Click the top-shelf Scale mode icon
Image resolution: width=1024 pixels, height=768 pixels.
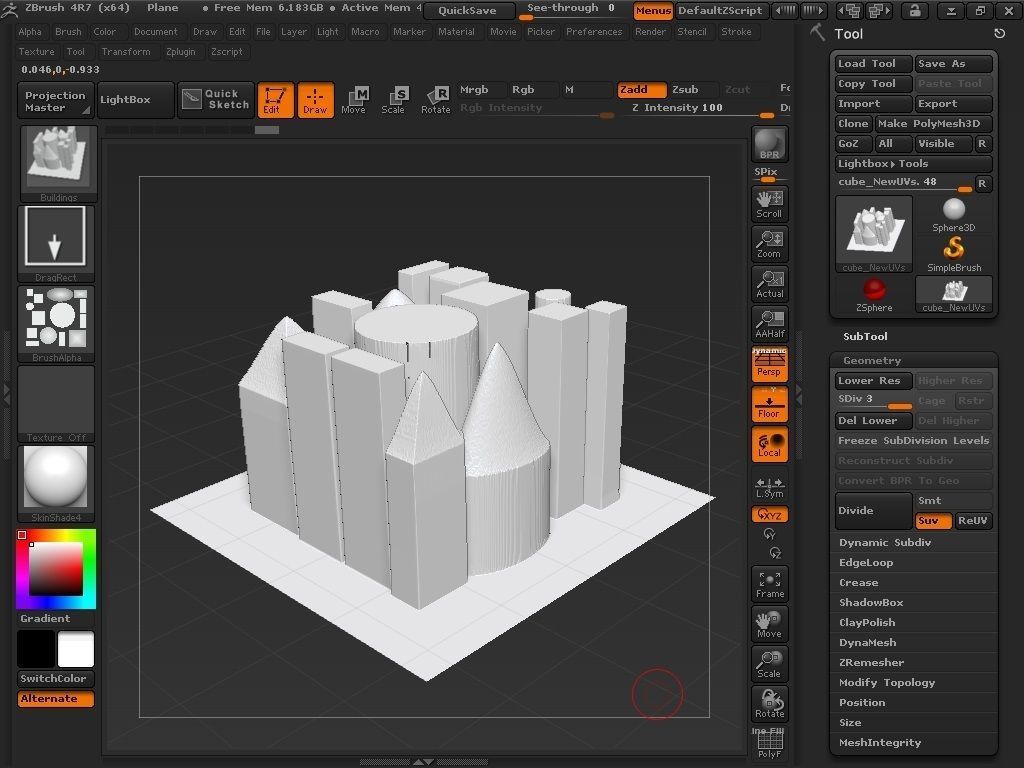[394, 100]
